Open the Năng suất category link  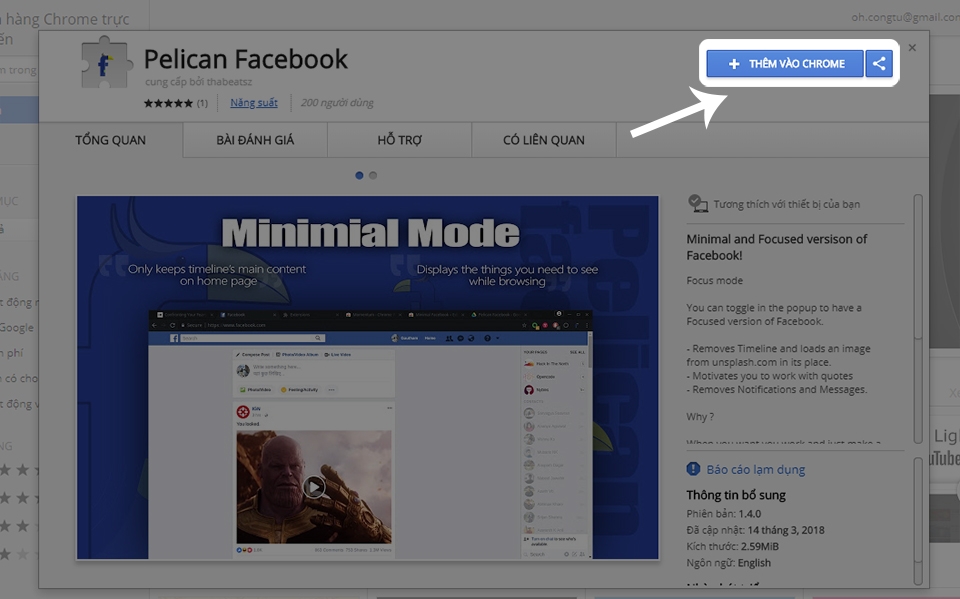point(253,103)
